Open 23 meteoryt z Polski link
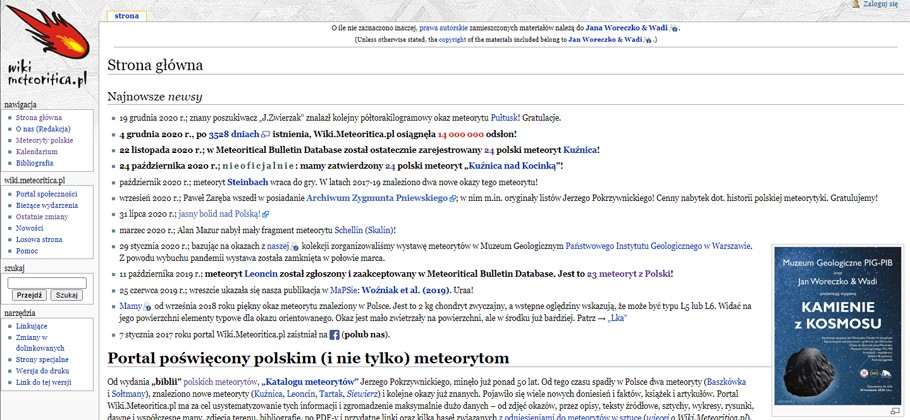Image resolution: width=910 pixels, height=420 pixels. pyautogui.click(x=629, y=274)
